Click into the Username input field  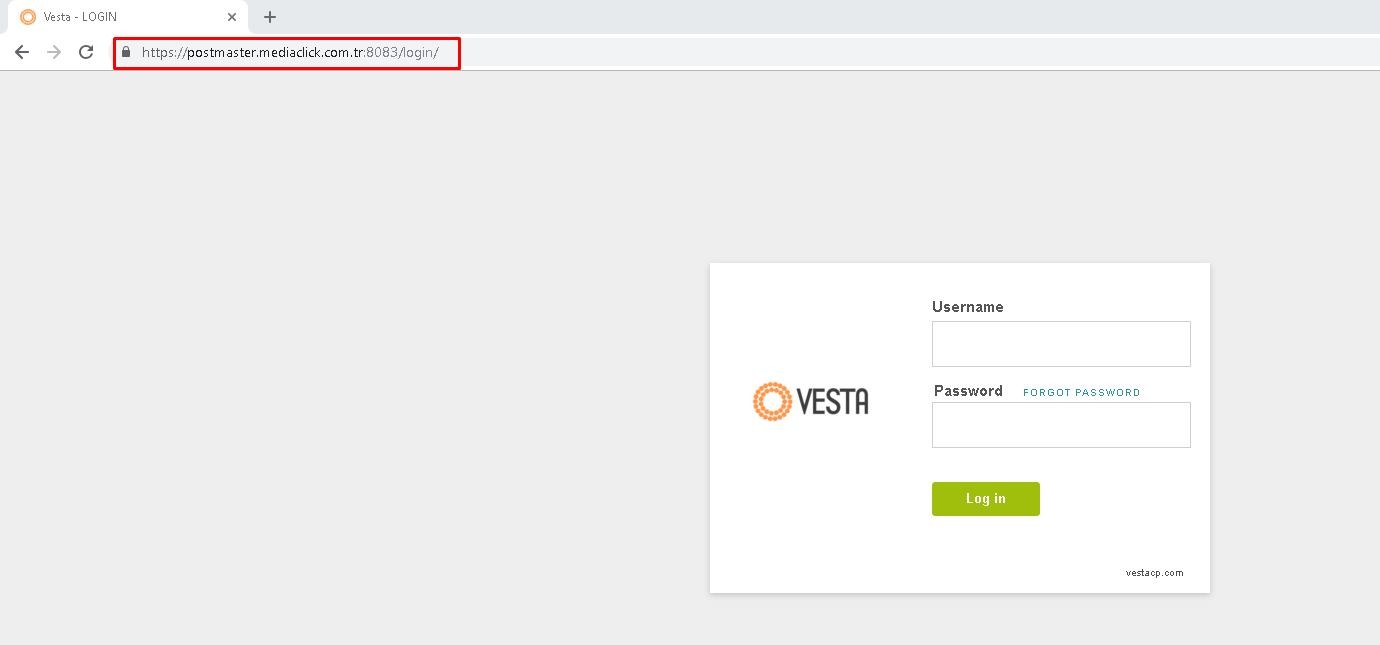(1061, 344)
